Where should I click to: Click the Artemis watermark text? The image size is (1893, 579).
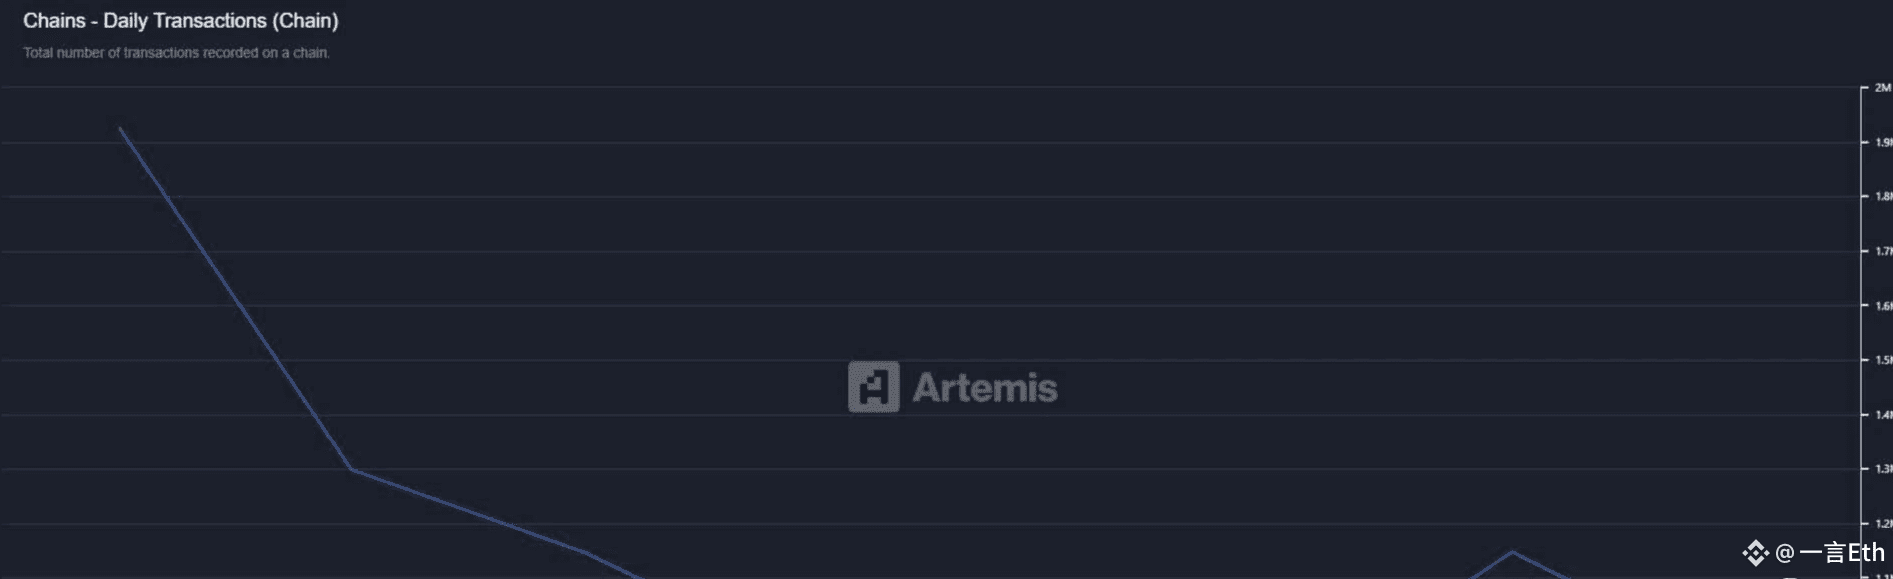tap(984, 388)
